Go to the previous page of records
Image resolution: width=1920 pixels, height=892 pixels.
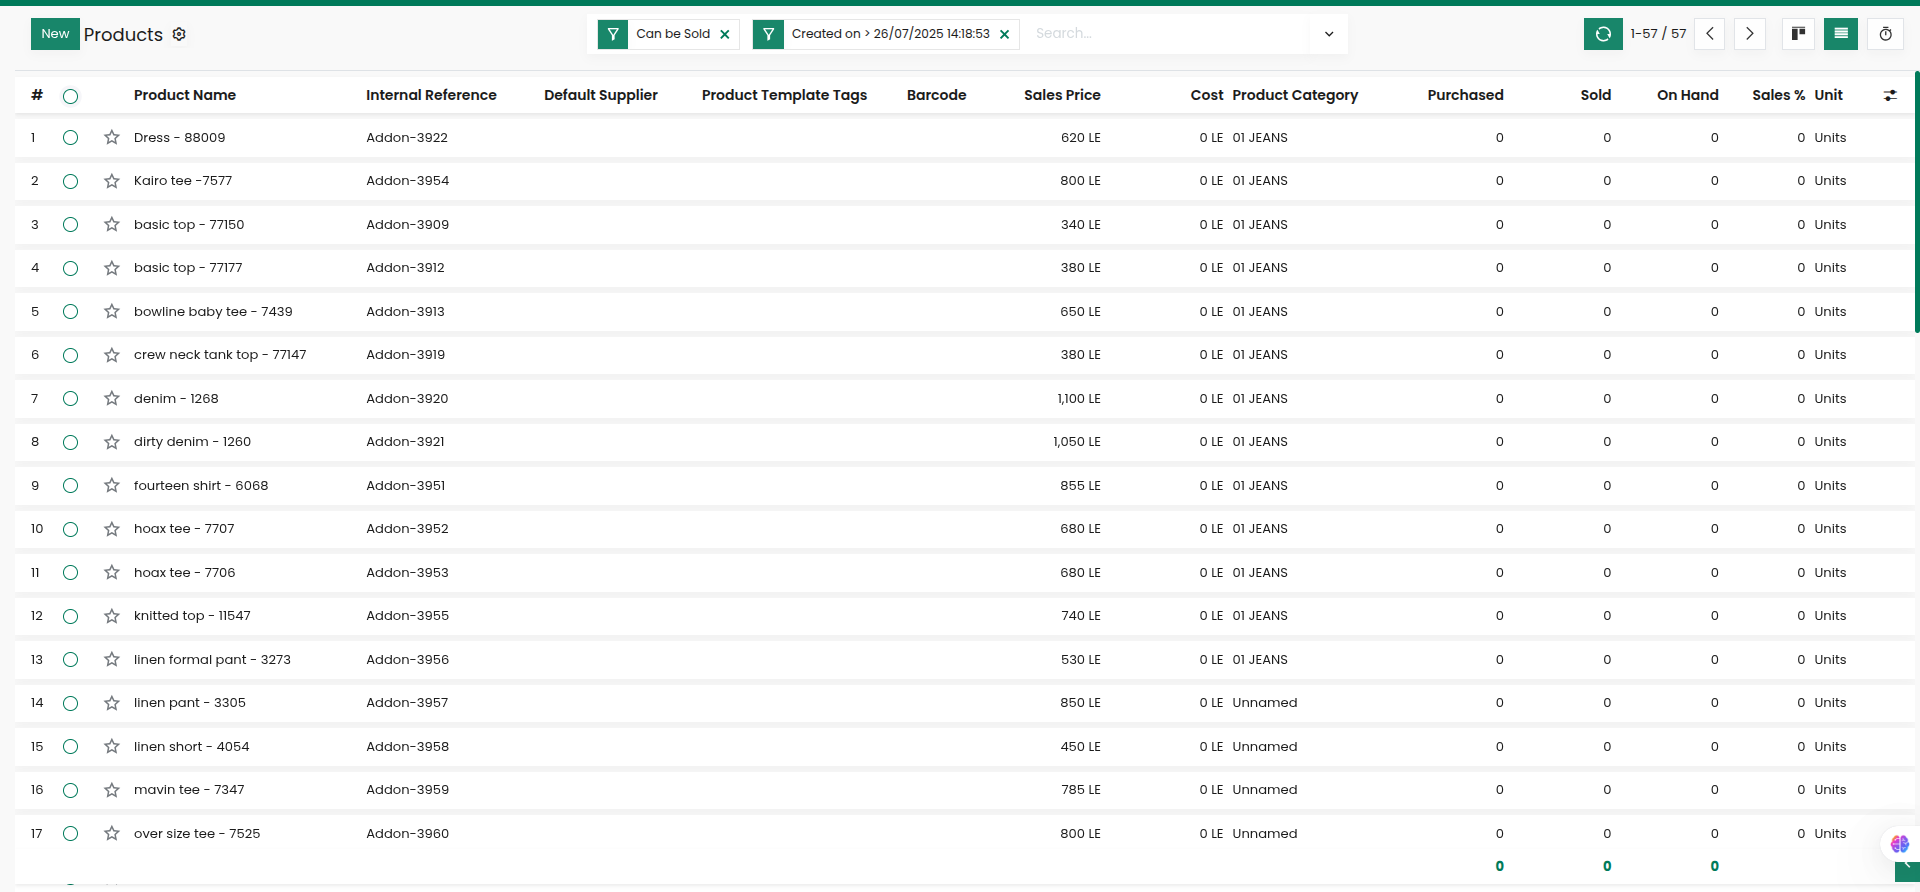(1710, 34)
